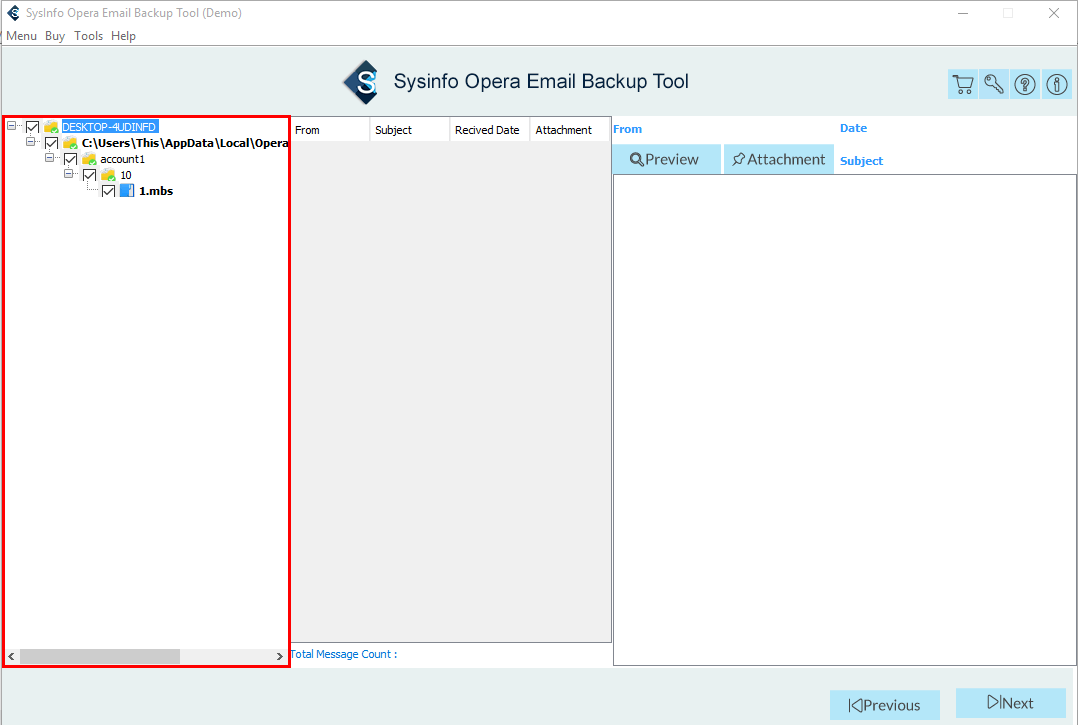The image size is (1078, 725).
Task: Click the DESKTOP-4UDINFD folder icon
Action: tap(51, 126)
